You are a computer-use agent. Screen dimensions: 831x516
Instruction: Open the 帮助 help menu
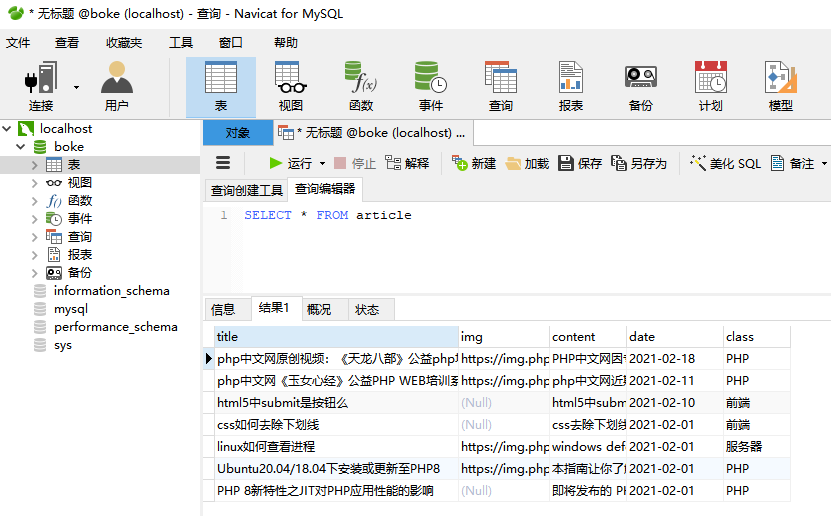click(286, 42)
